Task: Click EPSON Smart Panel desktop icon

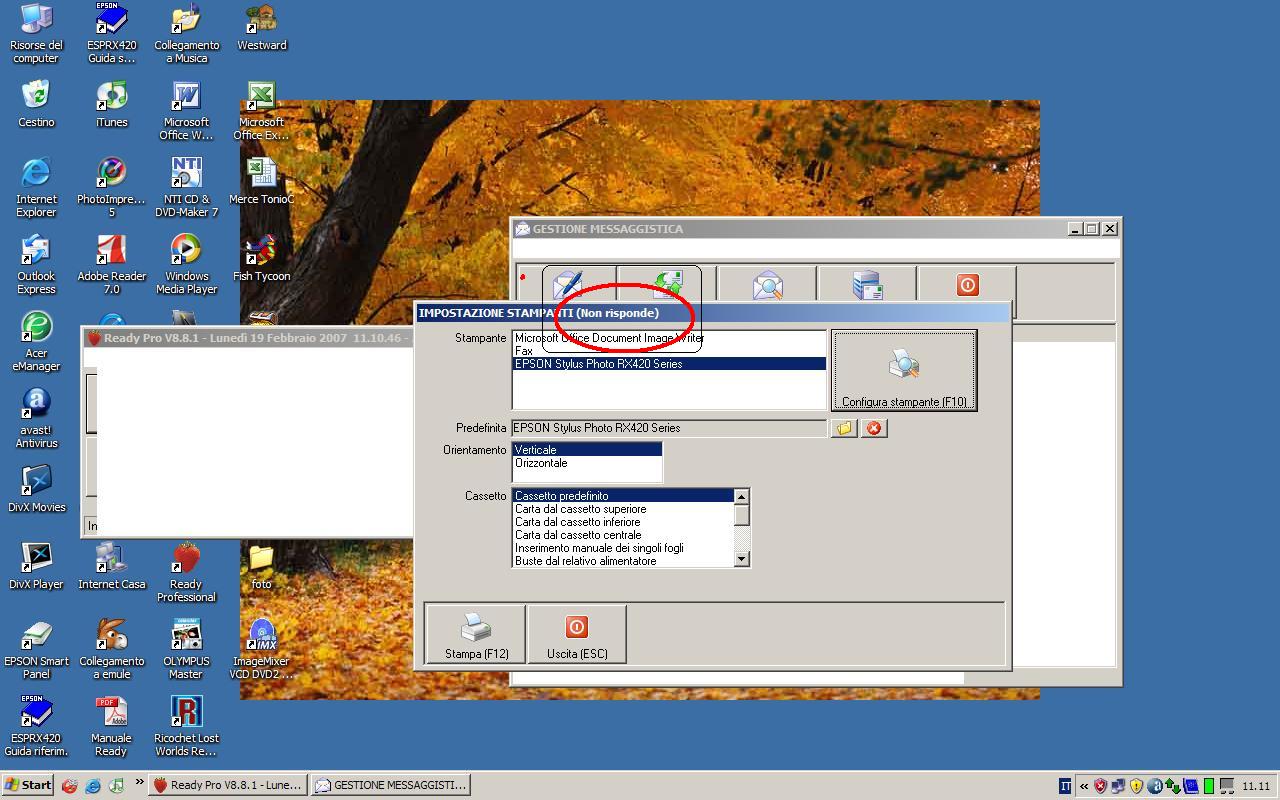Action: (x=36, y=649)
